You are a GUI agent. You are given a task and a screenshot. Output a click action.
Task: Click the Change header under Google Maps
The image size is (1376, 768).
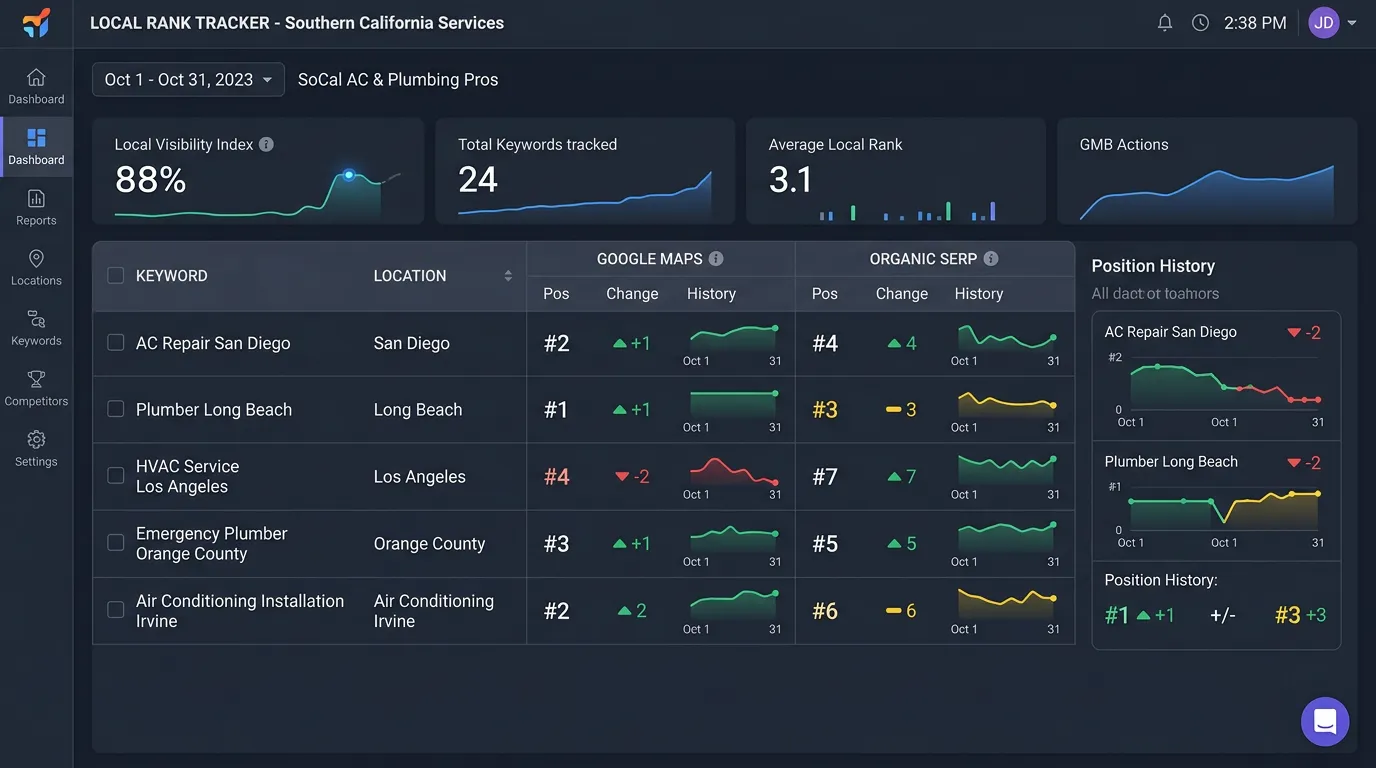pyautogui.click(x=632, y=294)
